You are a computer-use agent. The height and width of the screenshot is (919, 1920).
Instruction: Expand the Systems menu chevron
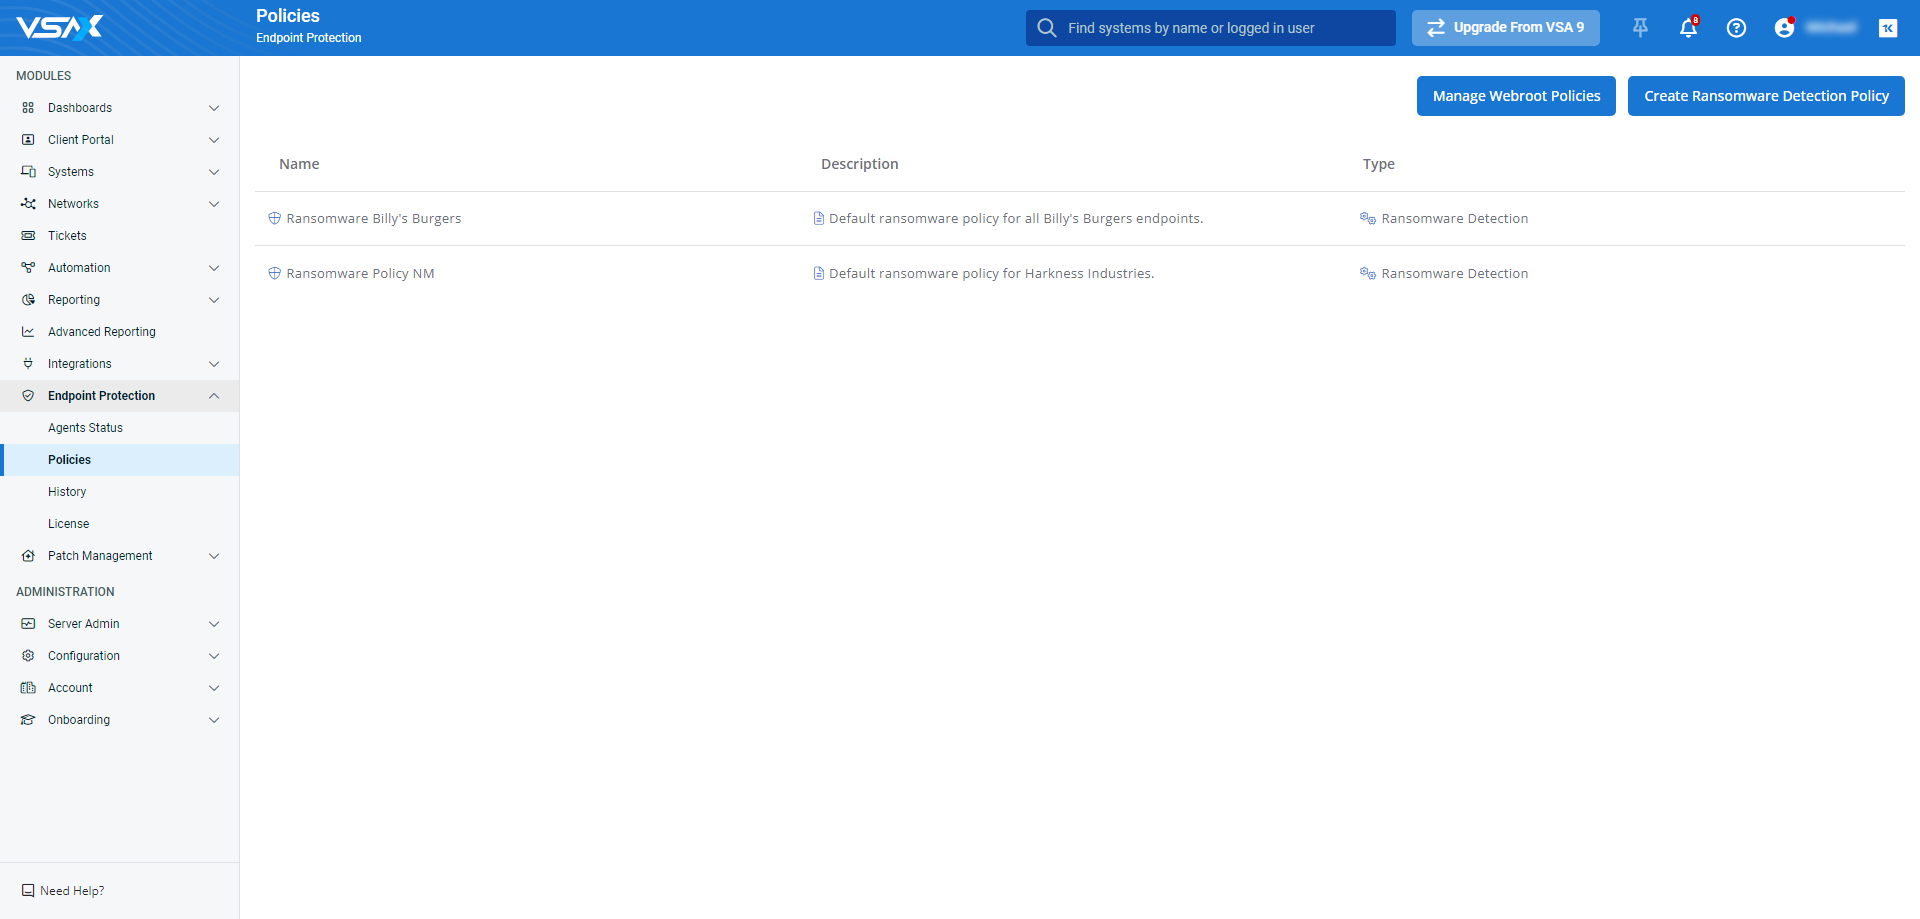(x=214, y=172)
